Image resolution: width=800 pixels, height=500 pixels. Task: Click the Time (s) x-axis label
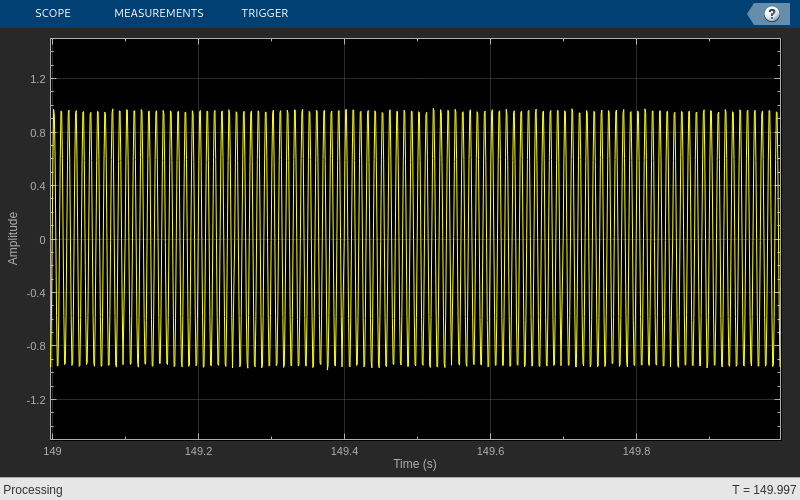pyautogui.click(x=415, y=464)
